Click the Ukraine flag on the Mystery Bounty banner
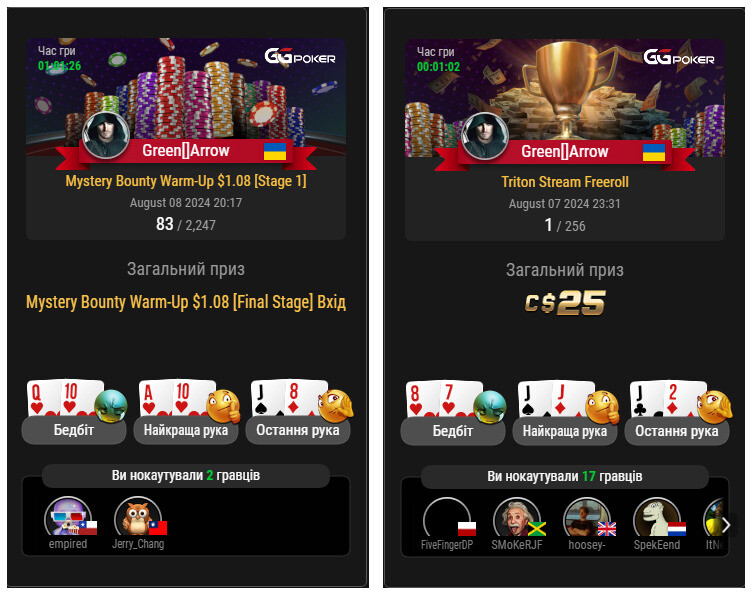The image size is (752, 595). 275,151
